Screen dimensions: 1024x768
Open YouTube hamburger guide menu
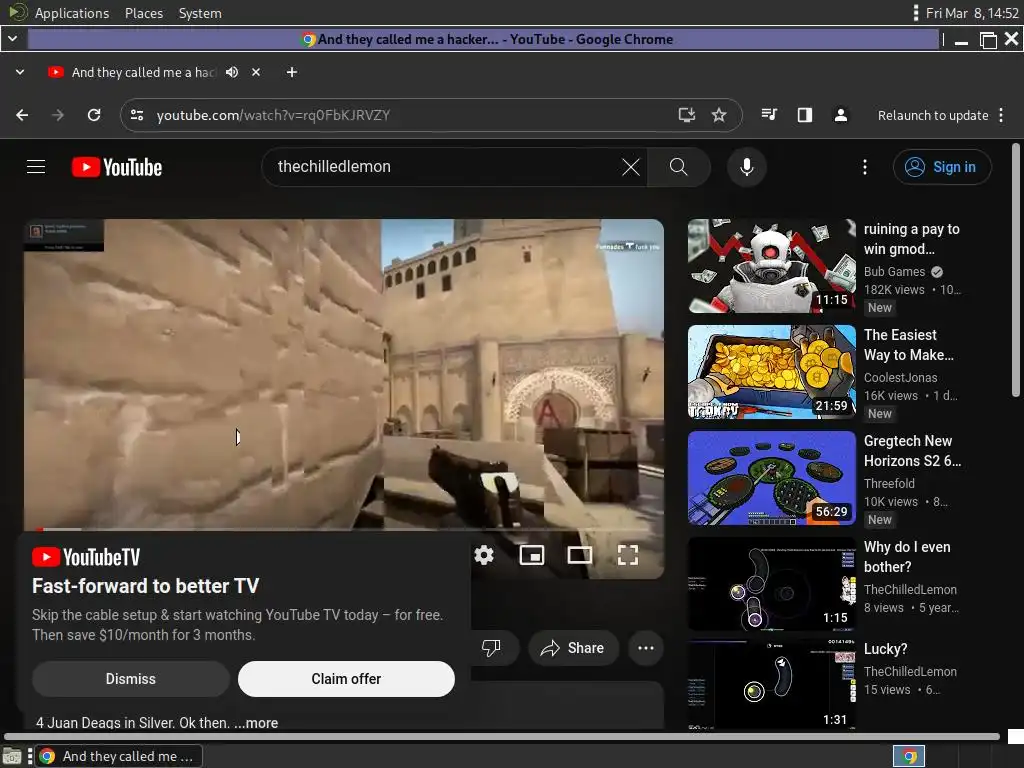coord(36,167)
